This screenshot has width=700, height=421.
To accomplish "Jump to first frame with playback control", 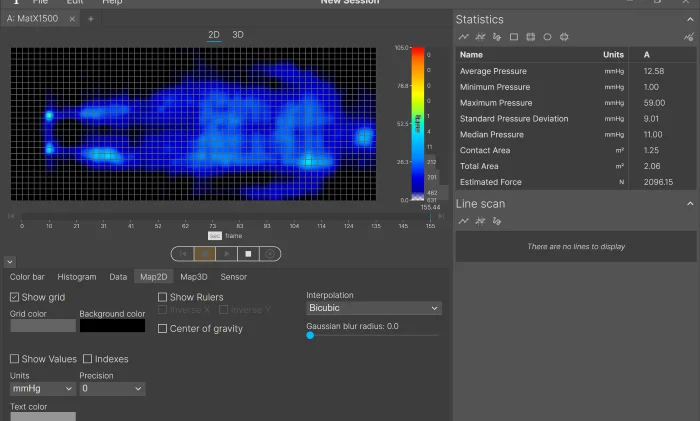I will point(182,254).
